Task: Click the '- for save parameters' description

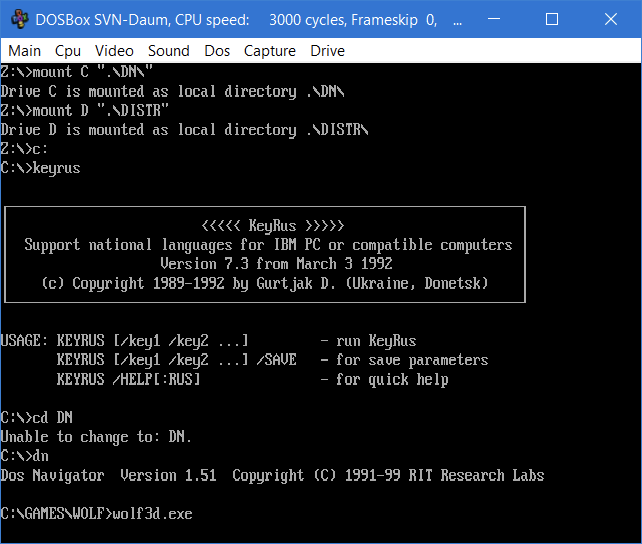Action: [404, 360]
